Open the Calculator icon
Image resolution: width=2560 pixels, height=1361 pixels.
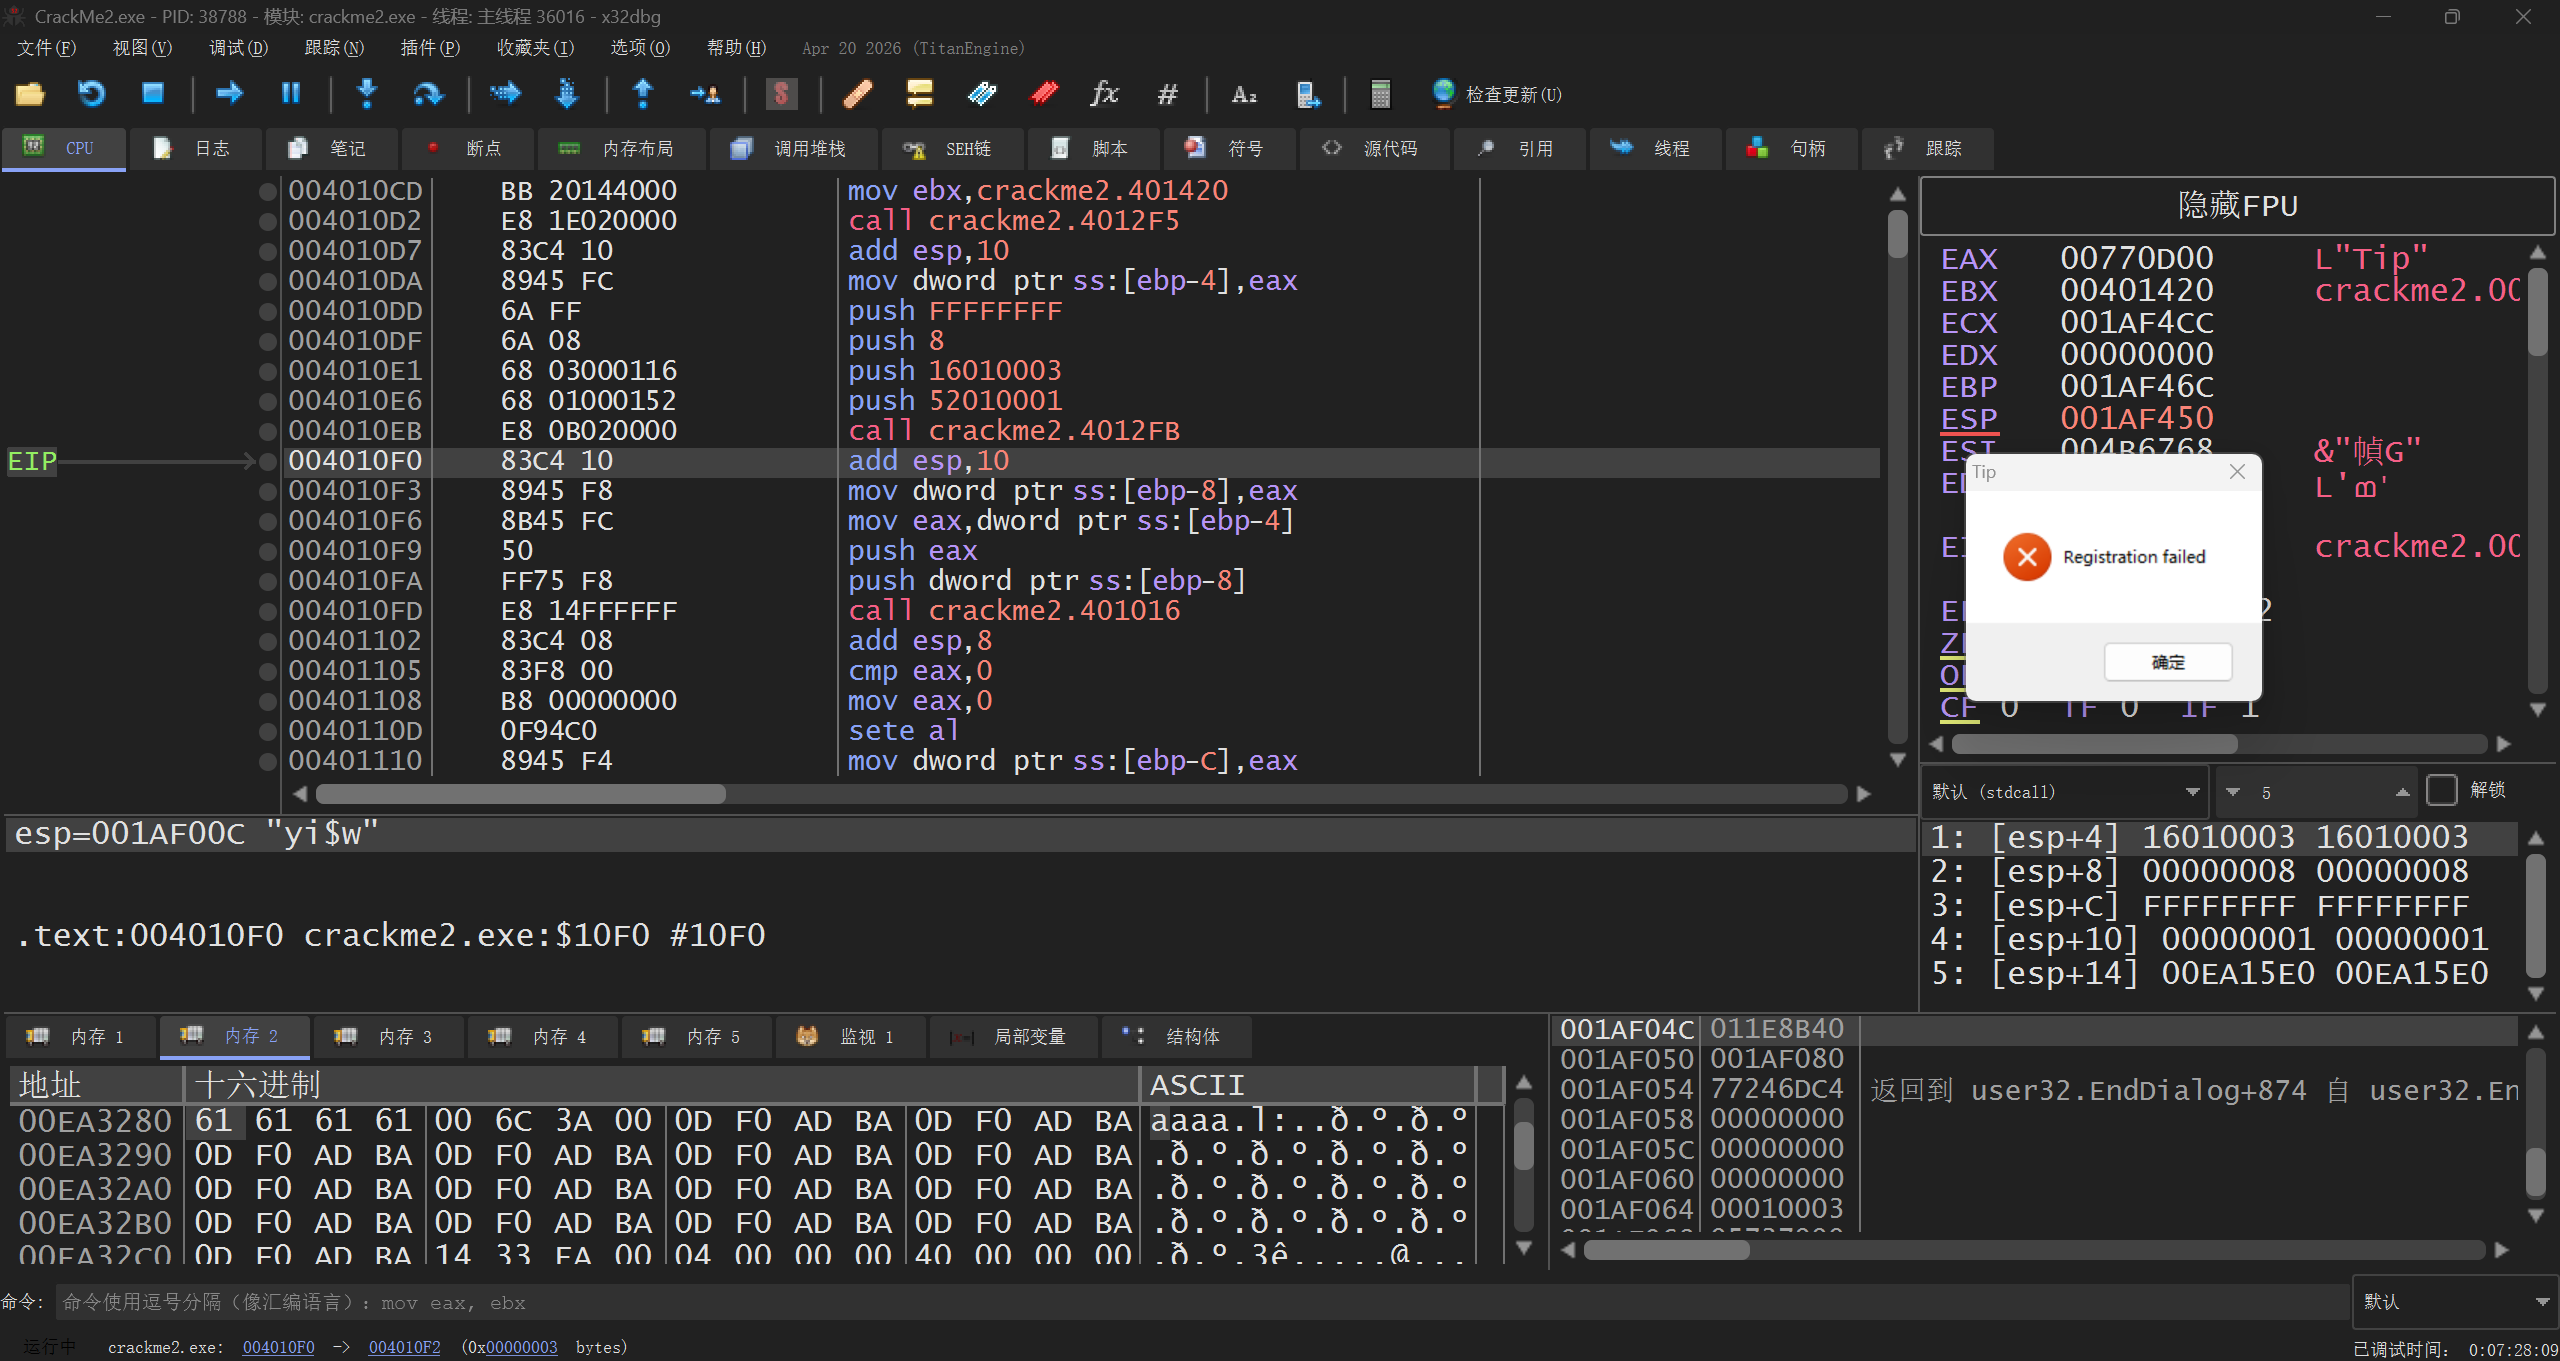(x=1381, y=94)
